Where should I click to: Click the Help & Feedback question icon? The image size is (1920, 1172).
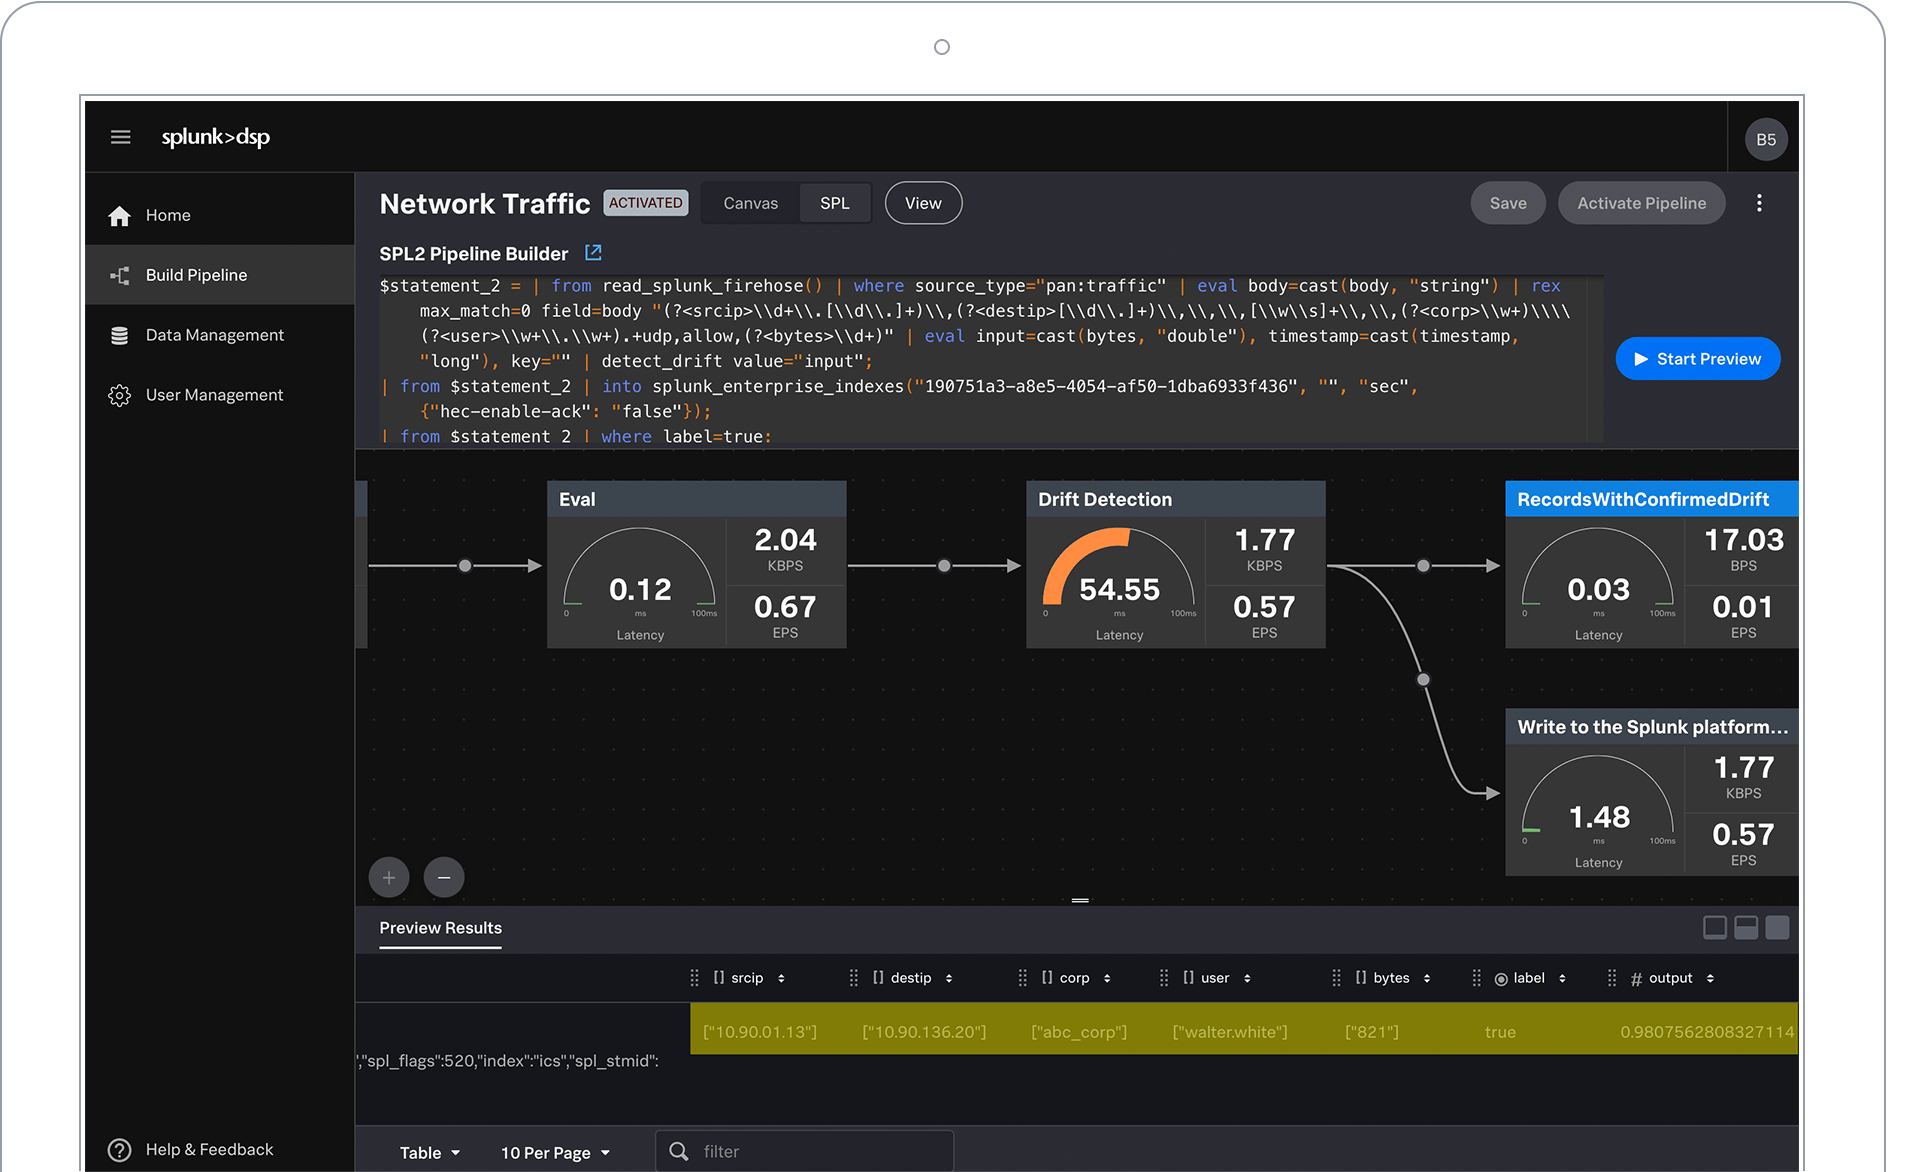point(120,1150)
